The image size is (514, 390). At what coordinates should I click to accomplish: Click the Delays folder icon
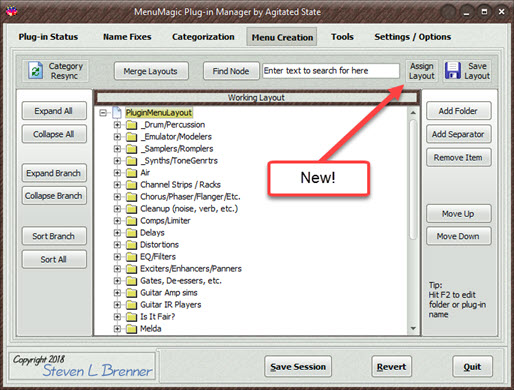point(131,233)
